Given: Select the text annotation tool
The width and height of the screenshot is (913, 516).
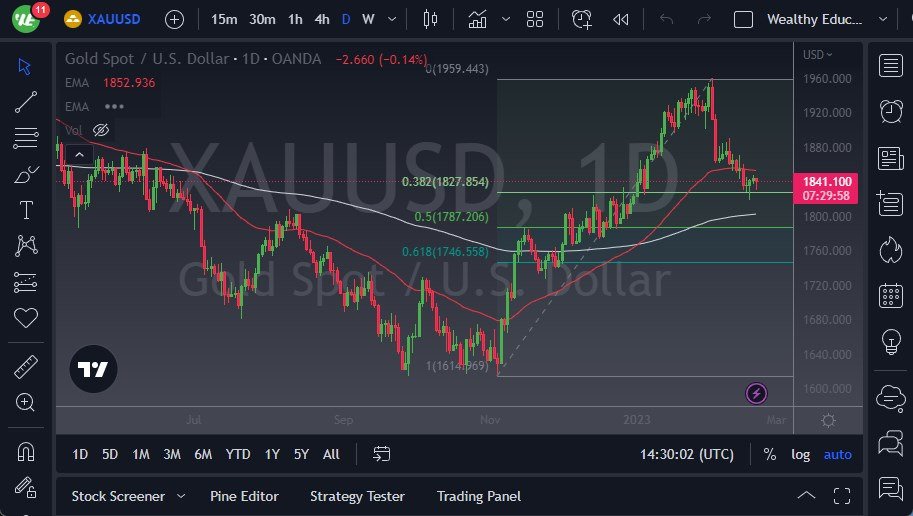Looking at the screenshot, I should (26, 210).
